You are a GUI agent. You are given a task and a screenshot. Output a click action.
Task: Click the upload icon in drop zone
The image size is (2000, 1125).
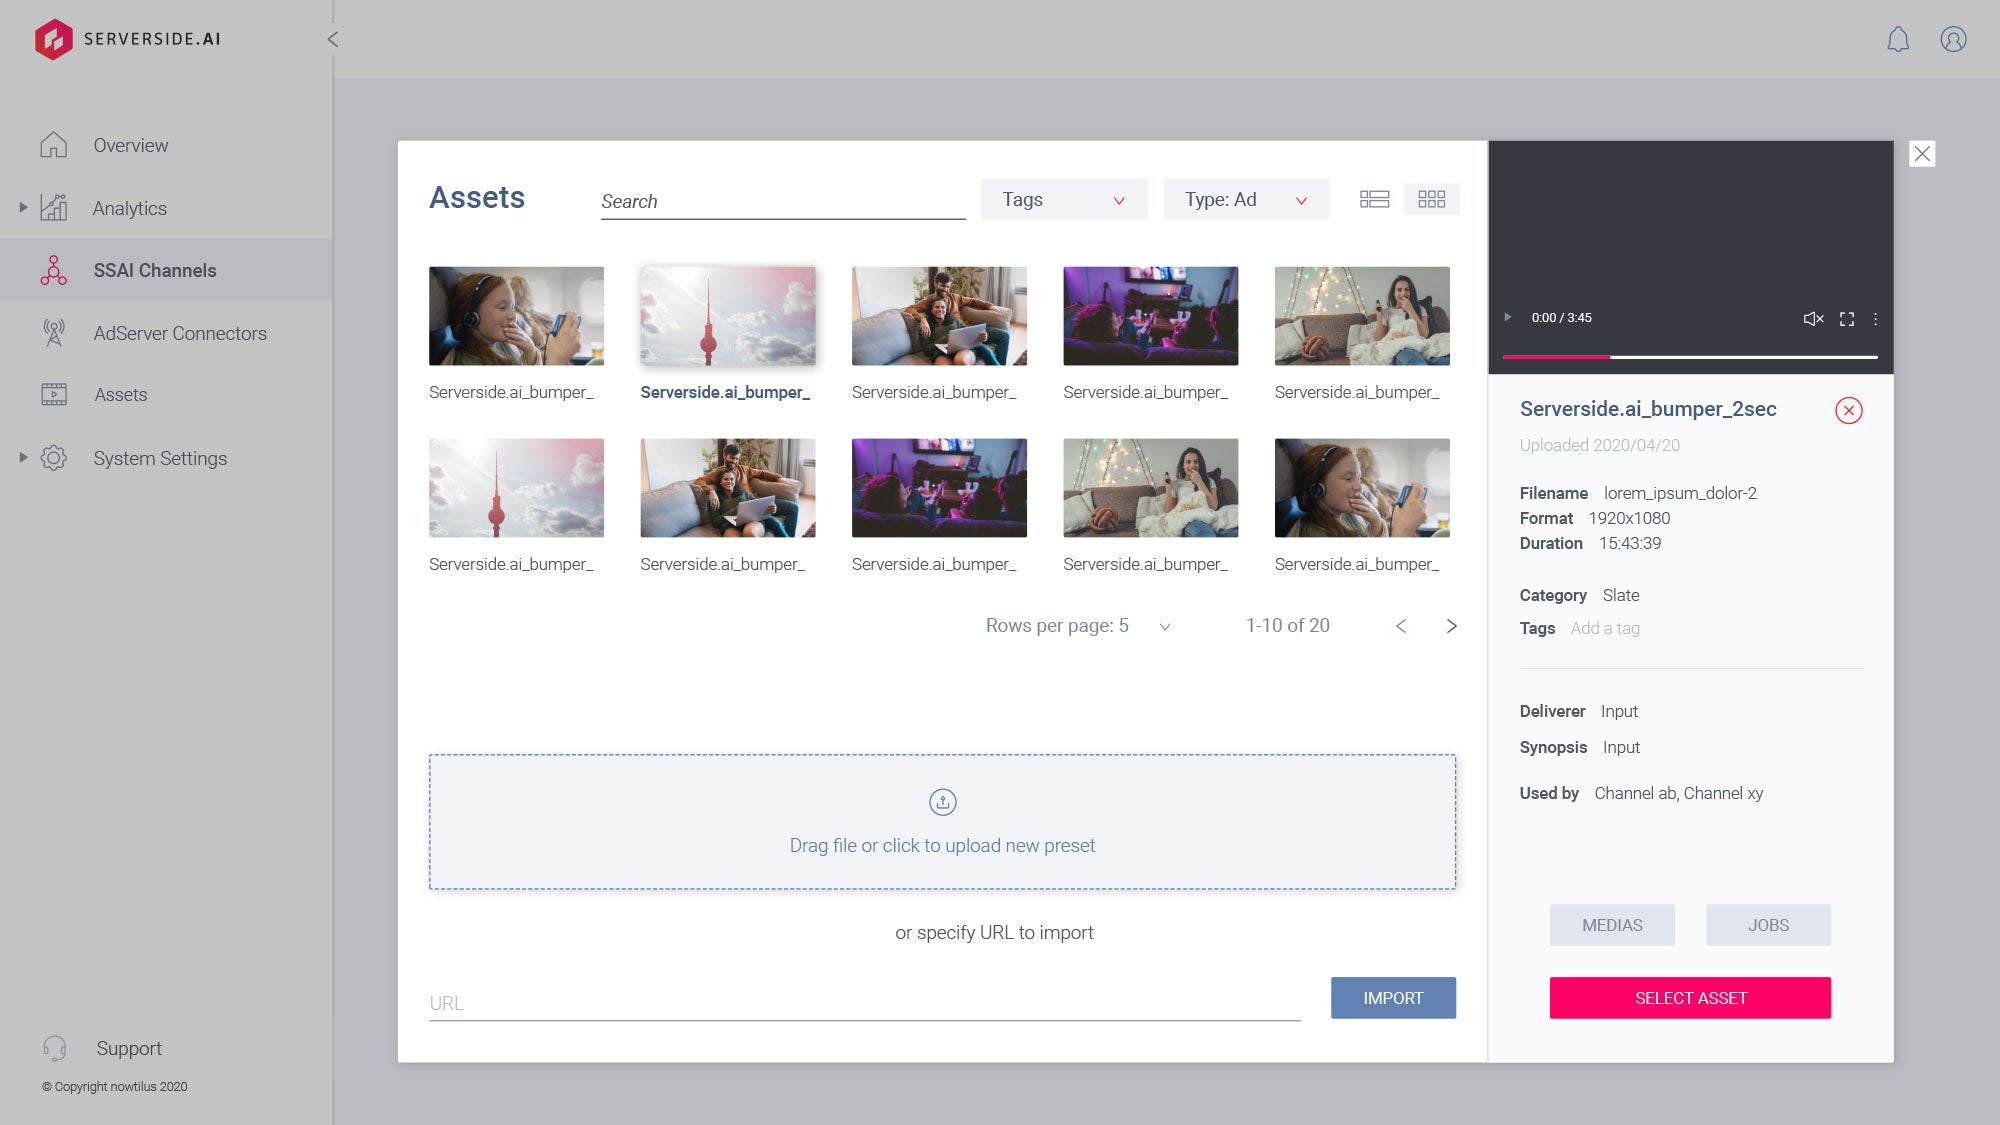pos(943,802)
